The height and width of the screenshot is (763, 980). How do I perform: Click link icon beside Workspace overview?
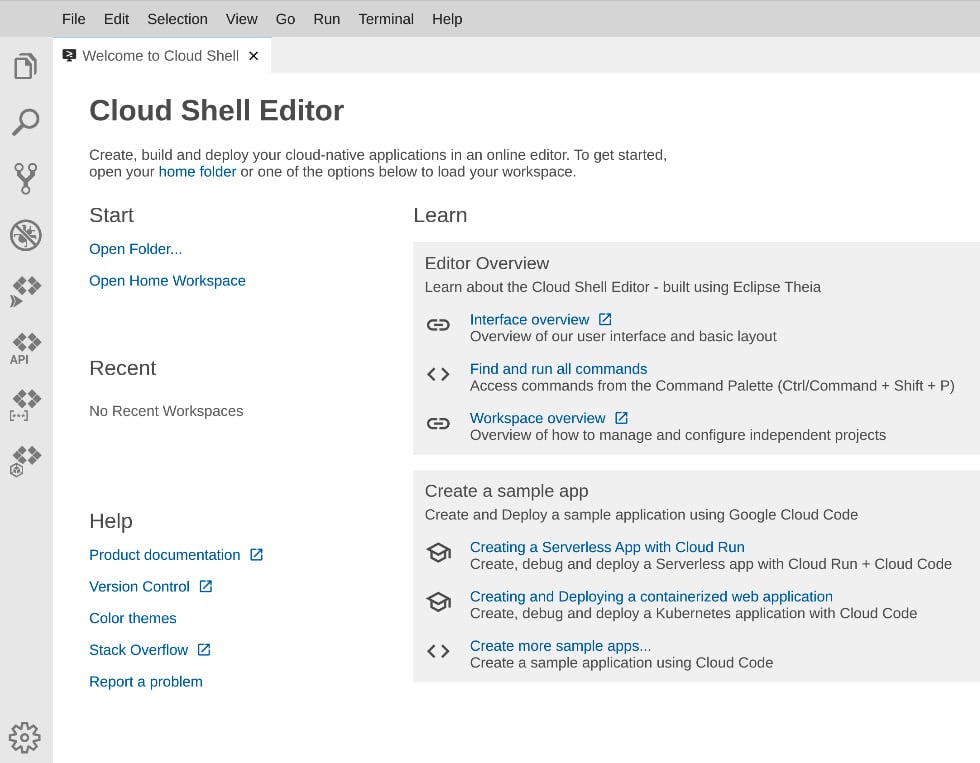click(438, 424)
